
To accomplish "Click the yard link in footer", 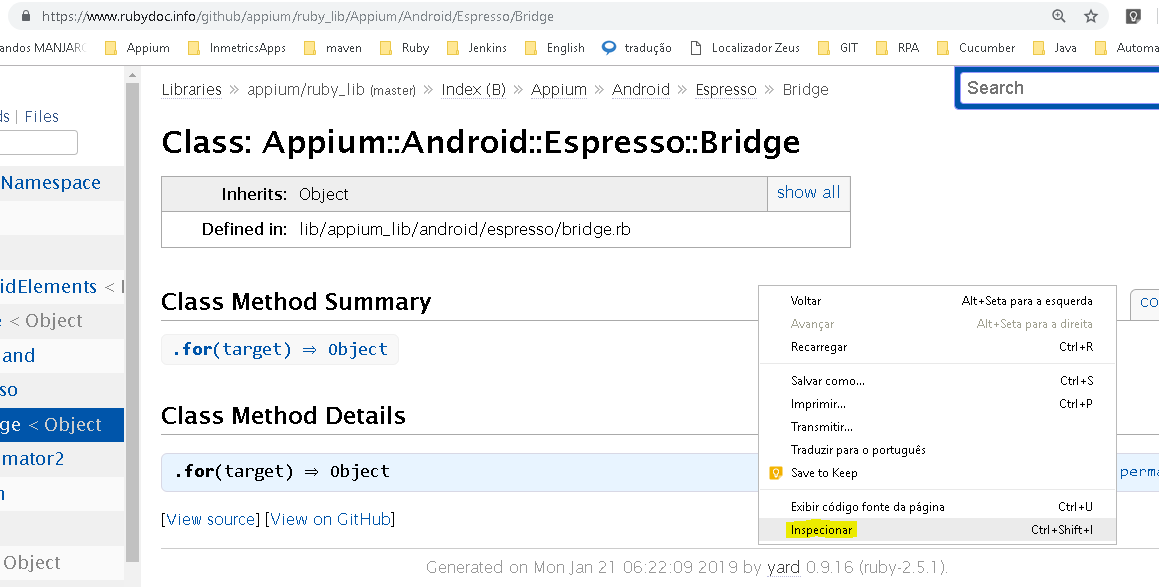I will (x=784, y=567).
